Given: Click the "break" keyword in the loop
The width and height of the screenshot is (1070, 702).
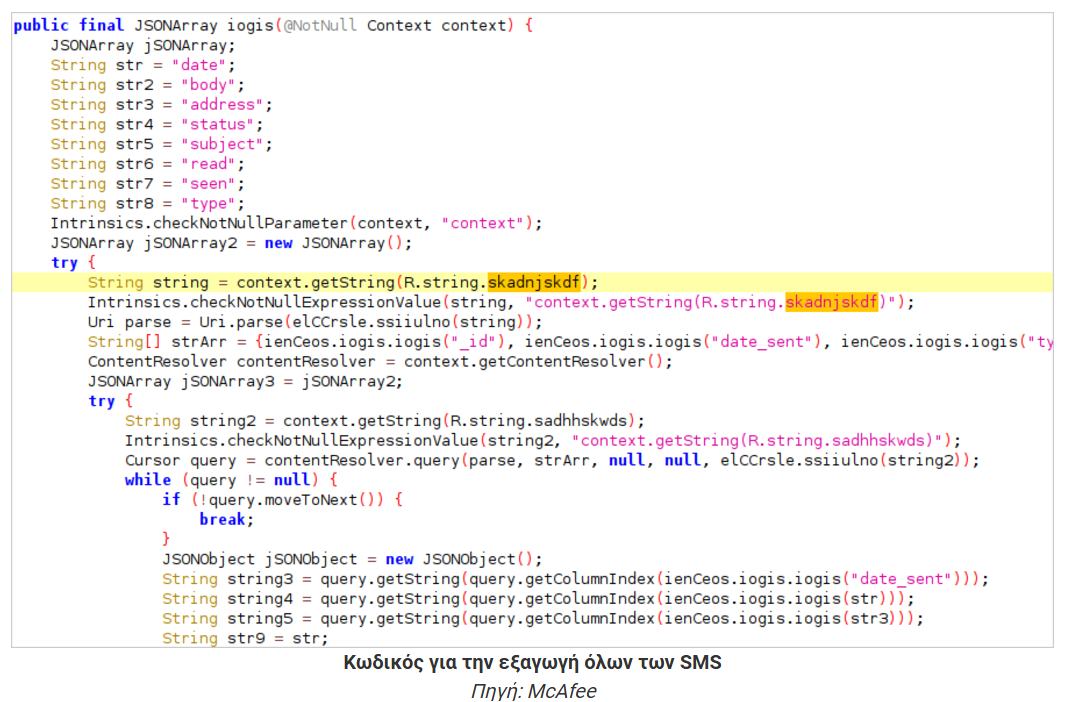Looking at the screenshot, I should tap(226, 519).
